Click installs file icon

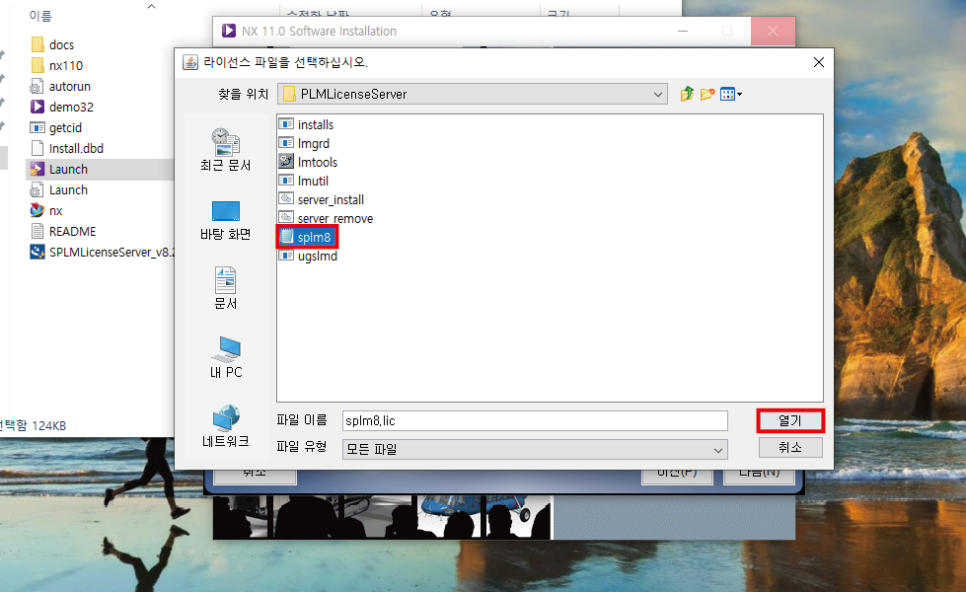click(x=286, y=124)
